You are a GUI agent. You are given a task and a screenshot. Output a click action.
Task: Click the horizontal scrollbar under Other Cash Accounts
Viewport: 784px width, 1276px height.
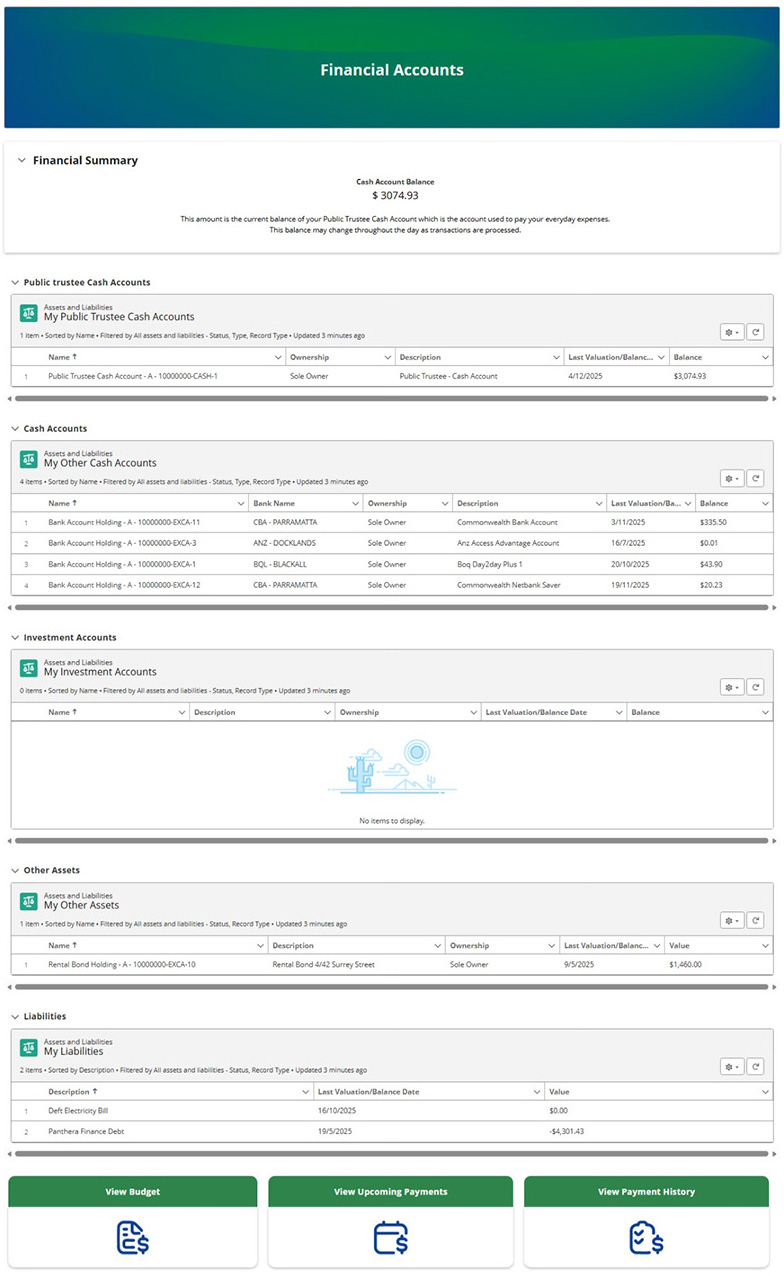(x=391, y=607)
